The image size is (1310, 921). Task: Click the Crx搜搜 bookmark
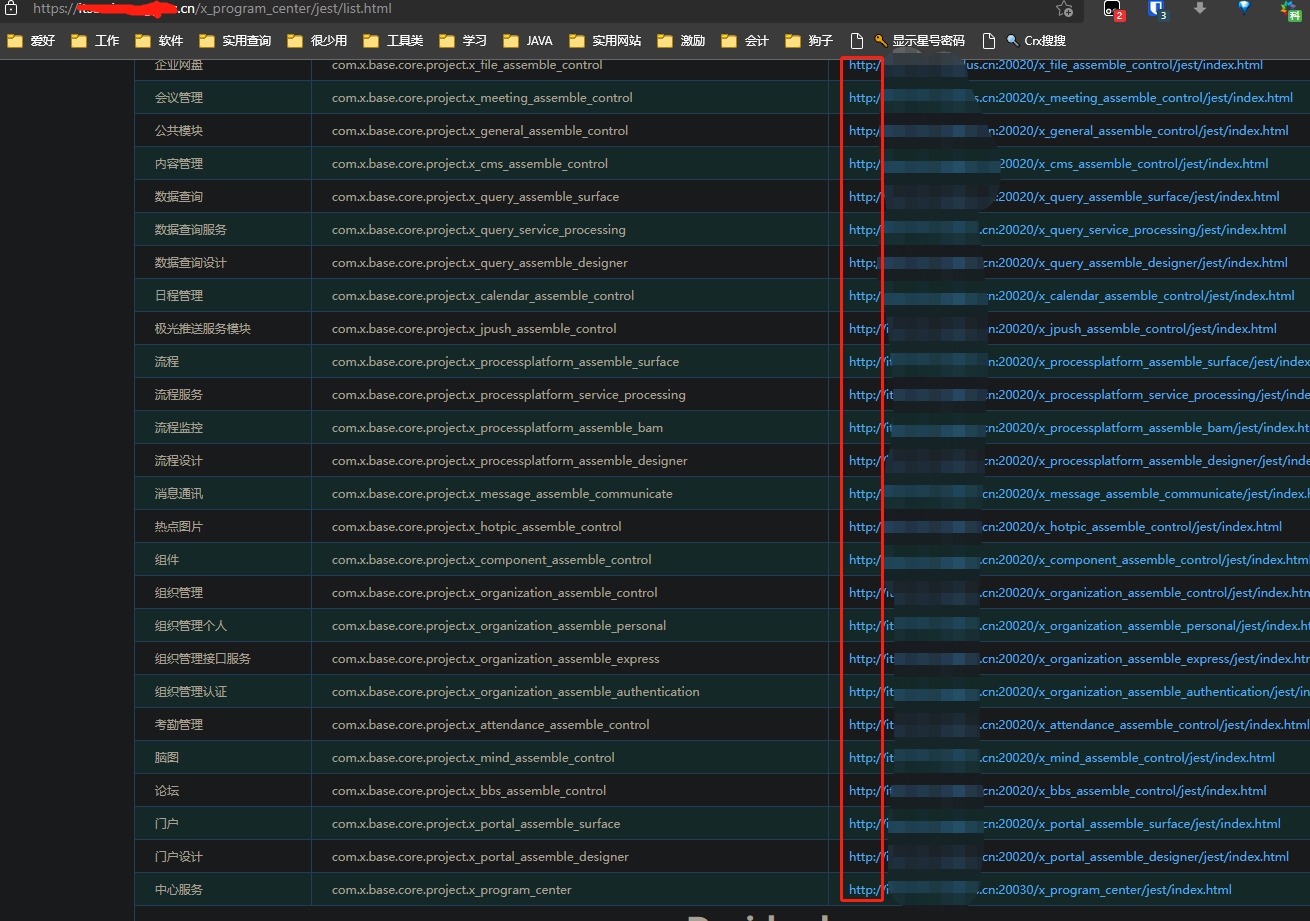(x=1036, y=41)
